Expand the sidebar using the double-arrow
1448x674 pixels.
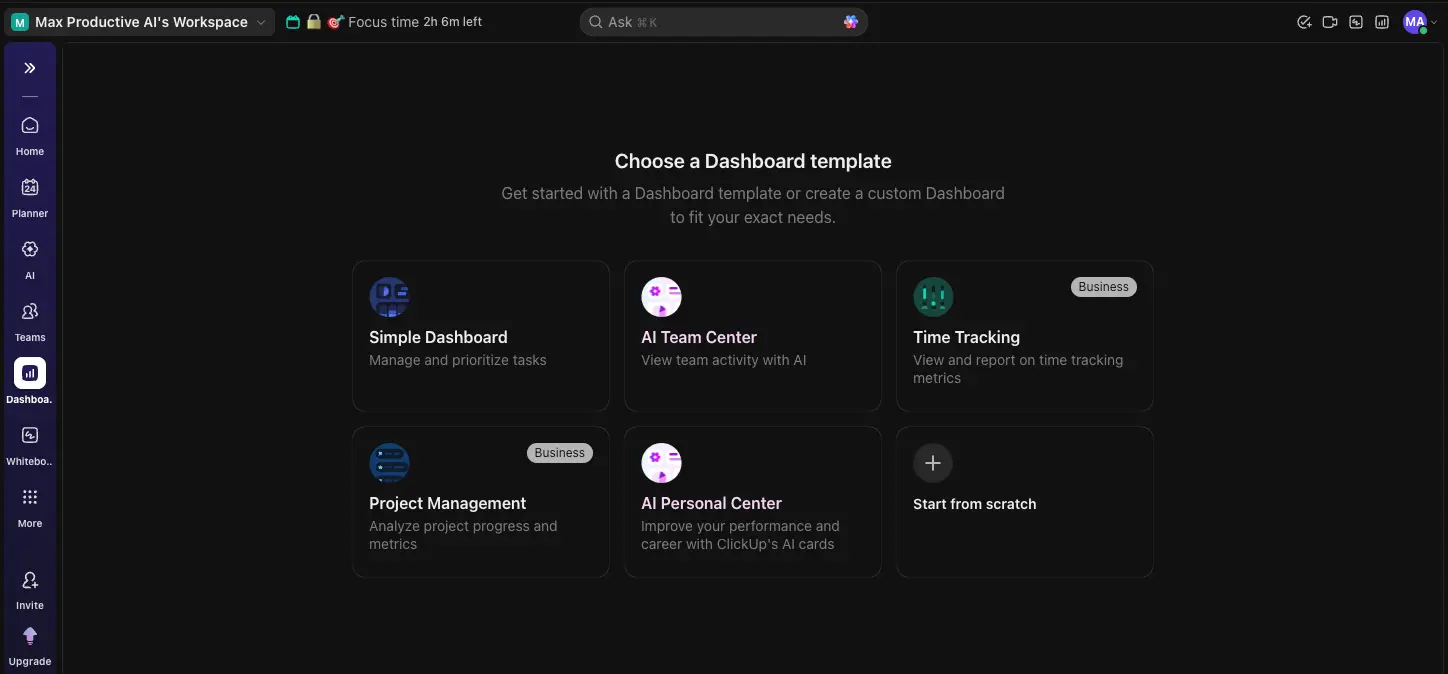click(29, 68)
